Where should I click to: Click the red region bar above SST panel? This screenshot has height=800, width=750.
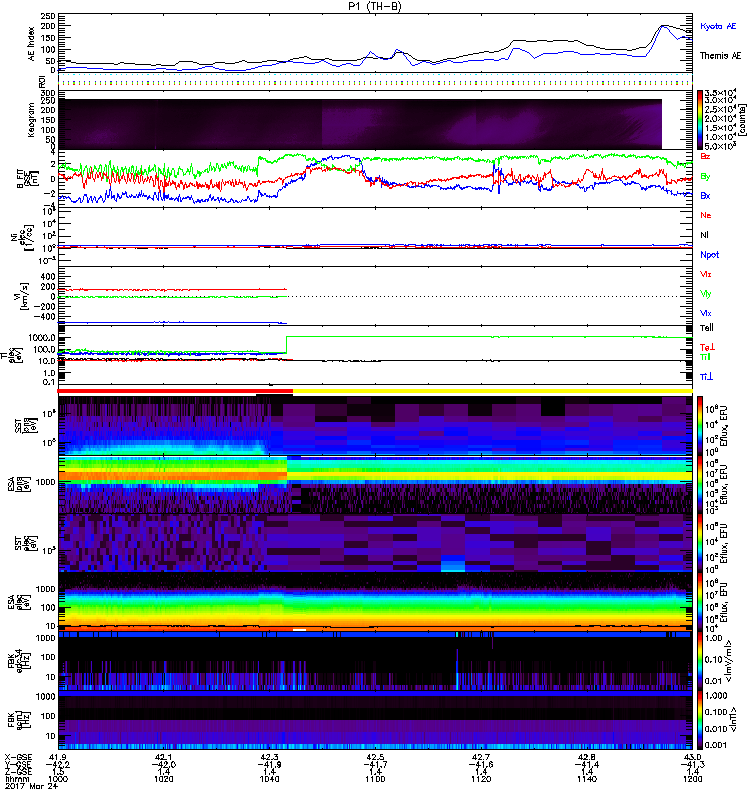click(175, 391)
